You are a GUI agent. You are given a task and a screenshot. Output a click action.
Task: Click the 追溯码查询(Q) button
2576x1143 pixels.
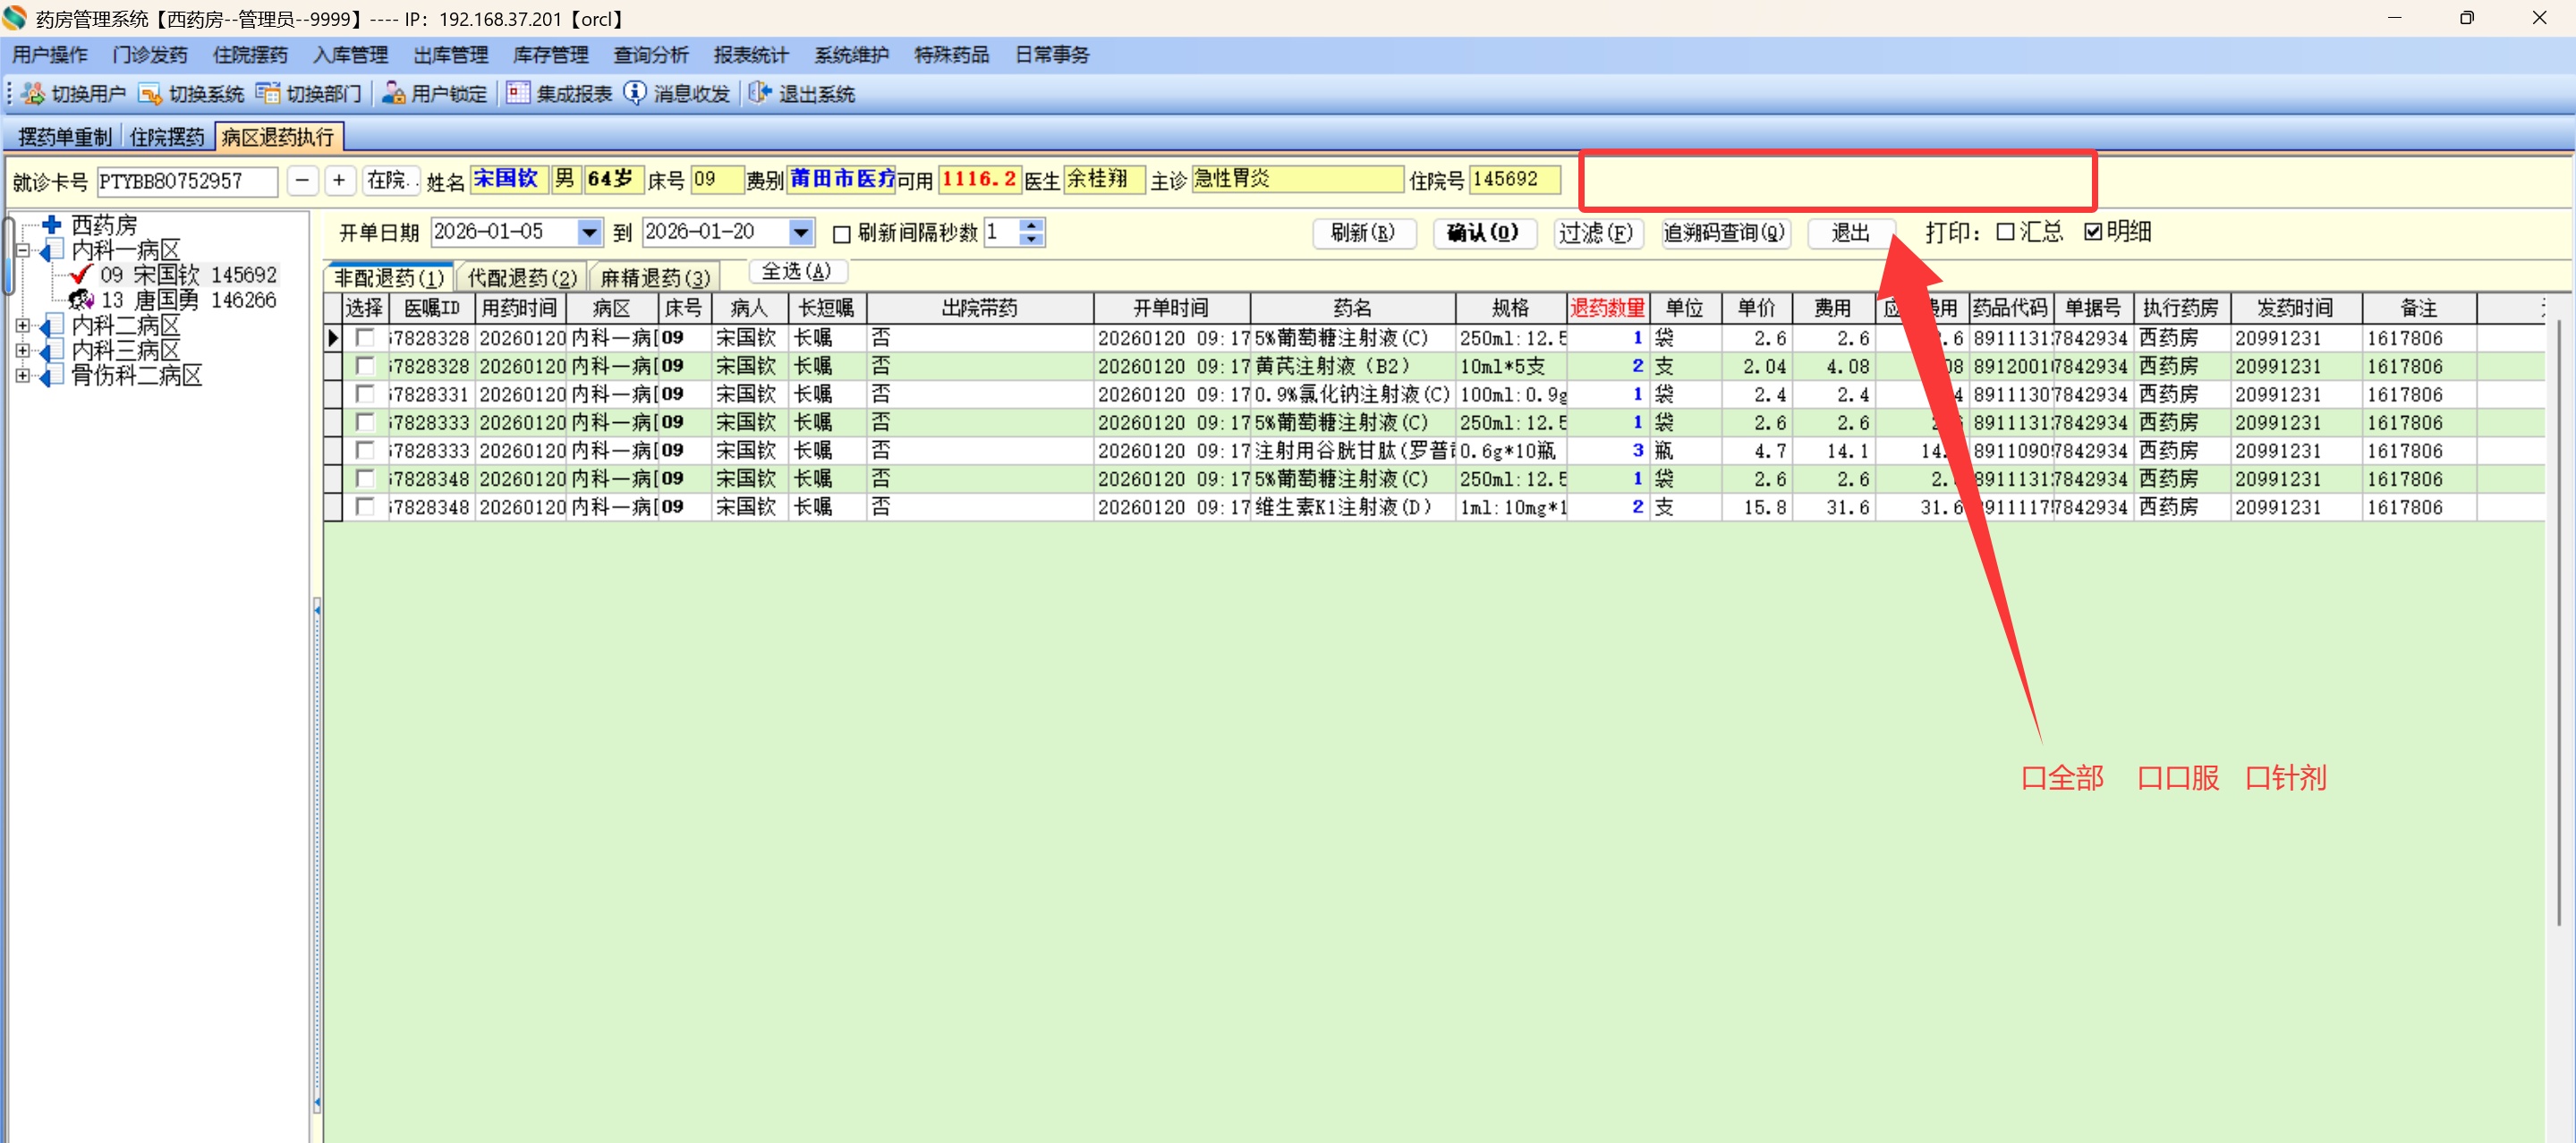(x=1724, y=233)
